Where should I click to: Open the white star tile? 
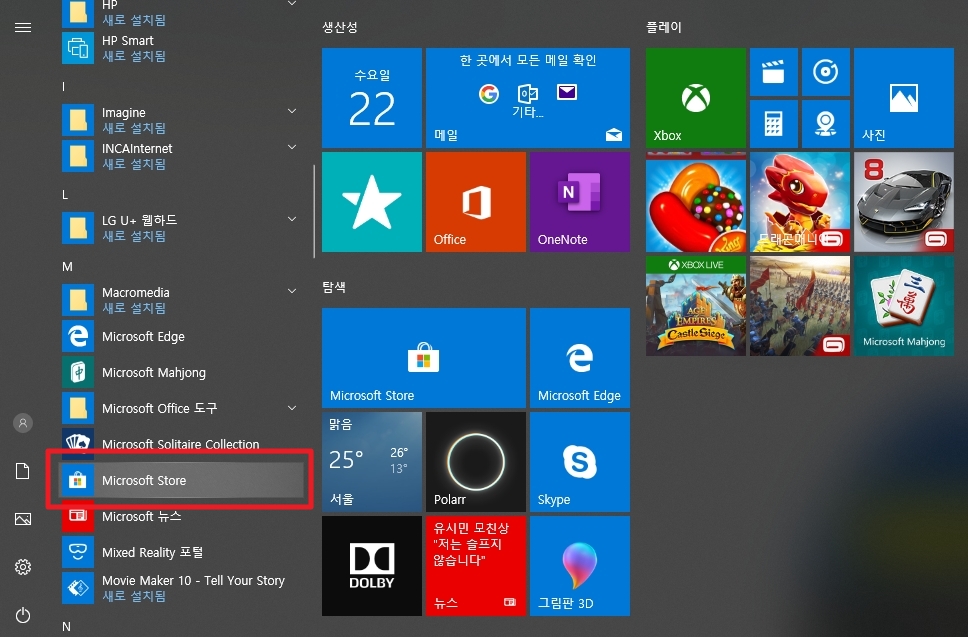tap(372, 202)
